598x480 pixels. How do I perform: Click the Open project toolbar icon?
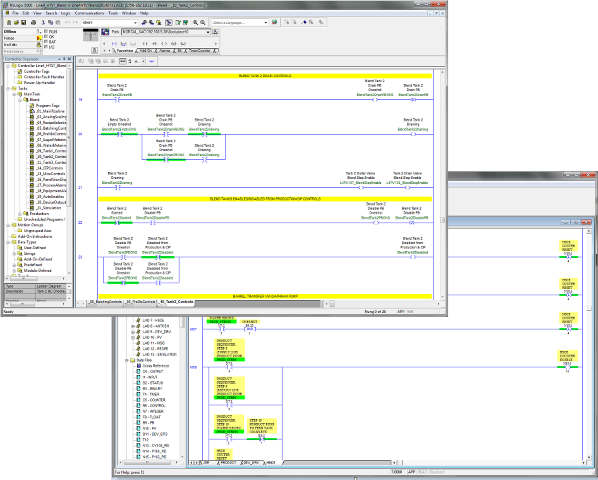16,23
